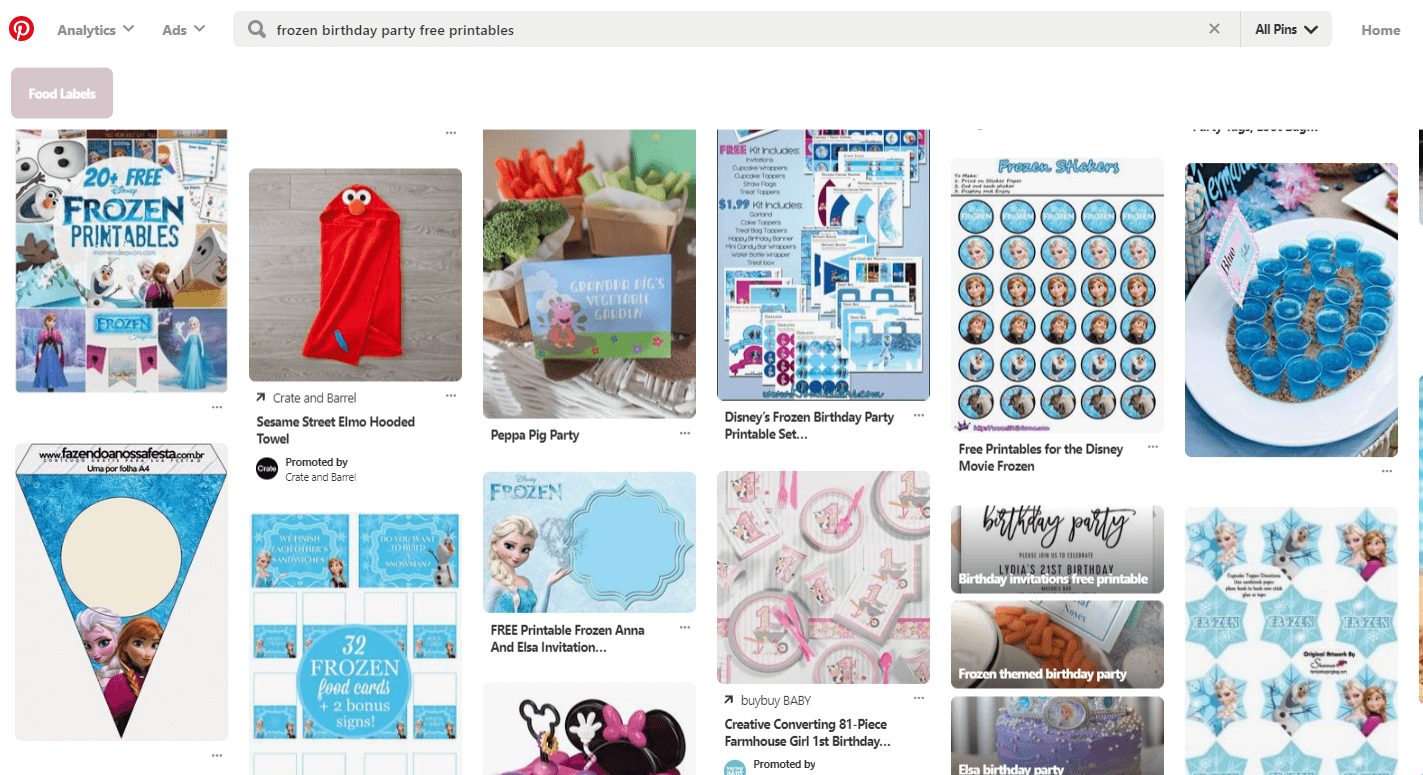1423x775 pixels.
Task: Expand the Ads dropdown menu
Action: 184,29
